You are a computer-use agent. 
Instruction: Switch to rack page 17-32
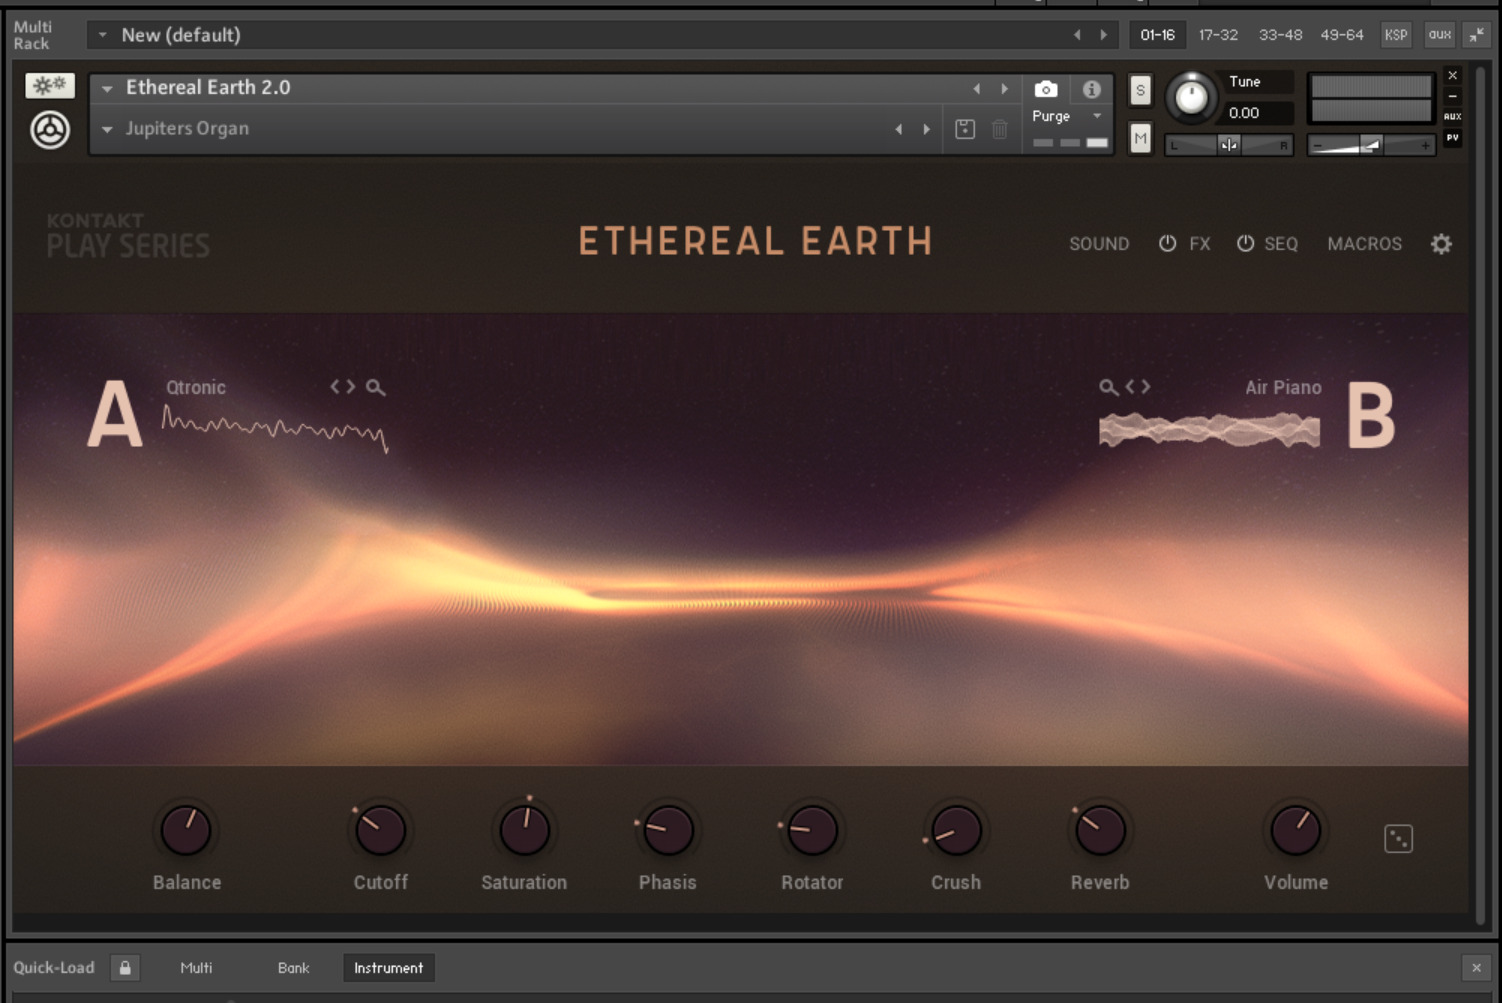click(1218, 35)
